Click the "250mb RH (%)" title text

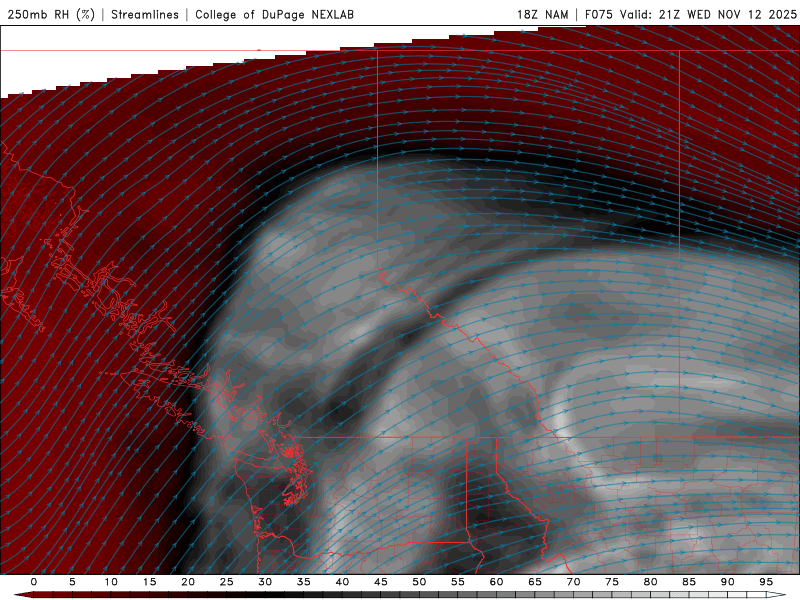tap(51, 15)
